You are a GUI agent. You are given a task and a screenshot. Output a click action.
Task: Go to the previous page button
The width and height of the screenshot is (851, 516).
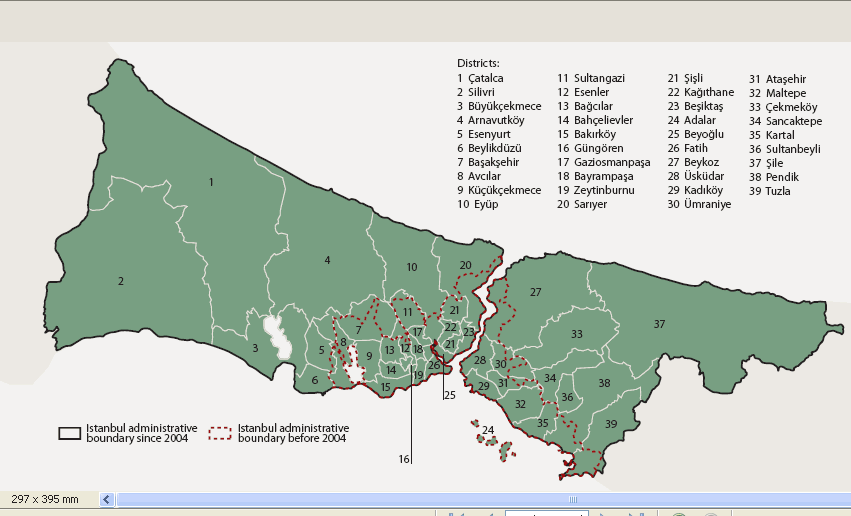click(x=488, y=514)
